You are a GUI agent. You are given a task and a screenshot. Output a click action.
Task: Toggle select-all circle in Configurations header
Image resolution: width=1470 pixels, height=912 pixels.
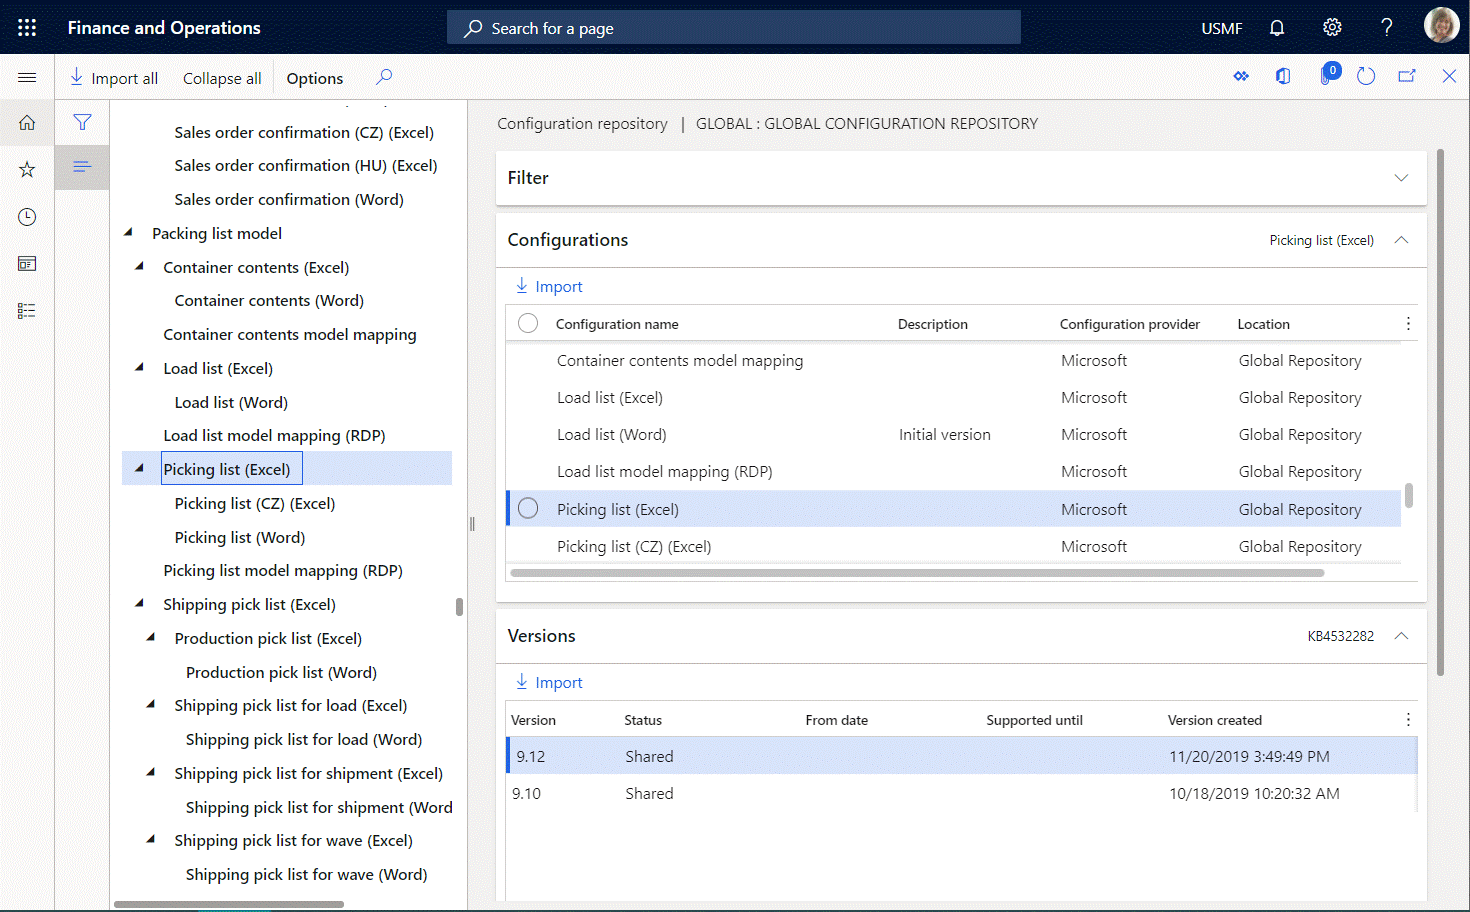528,323
